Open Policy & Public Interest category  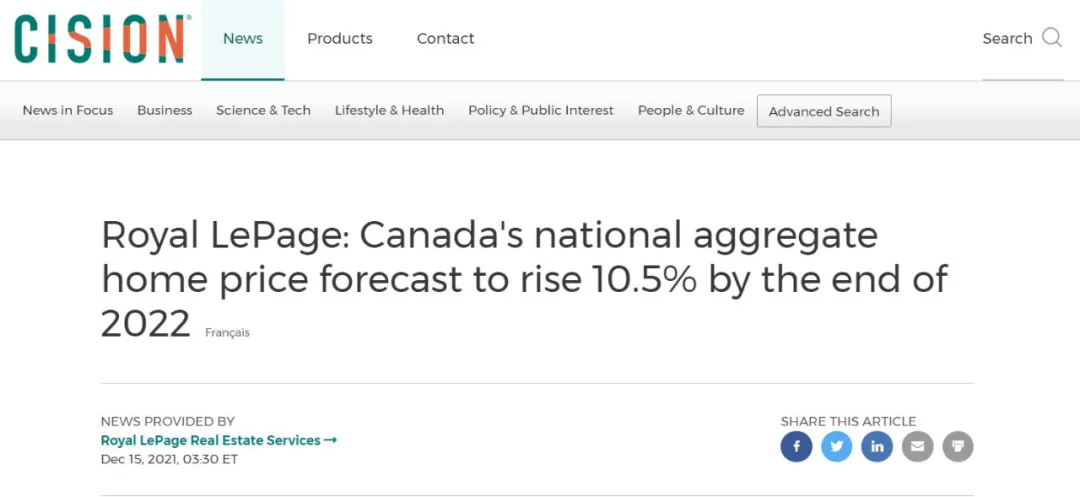[x=541, y=110]
